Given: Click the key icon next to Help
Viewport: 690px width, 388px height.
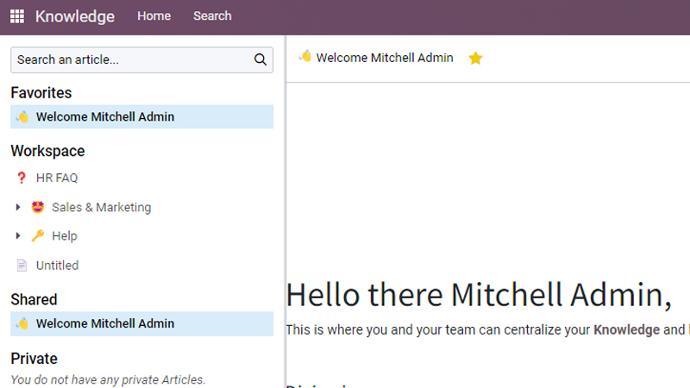Looking at the screenshot, I should [38, 236].
